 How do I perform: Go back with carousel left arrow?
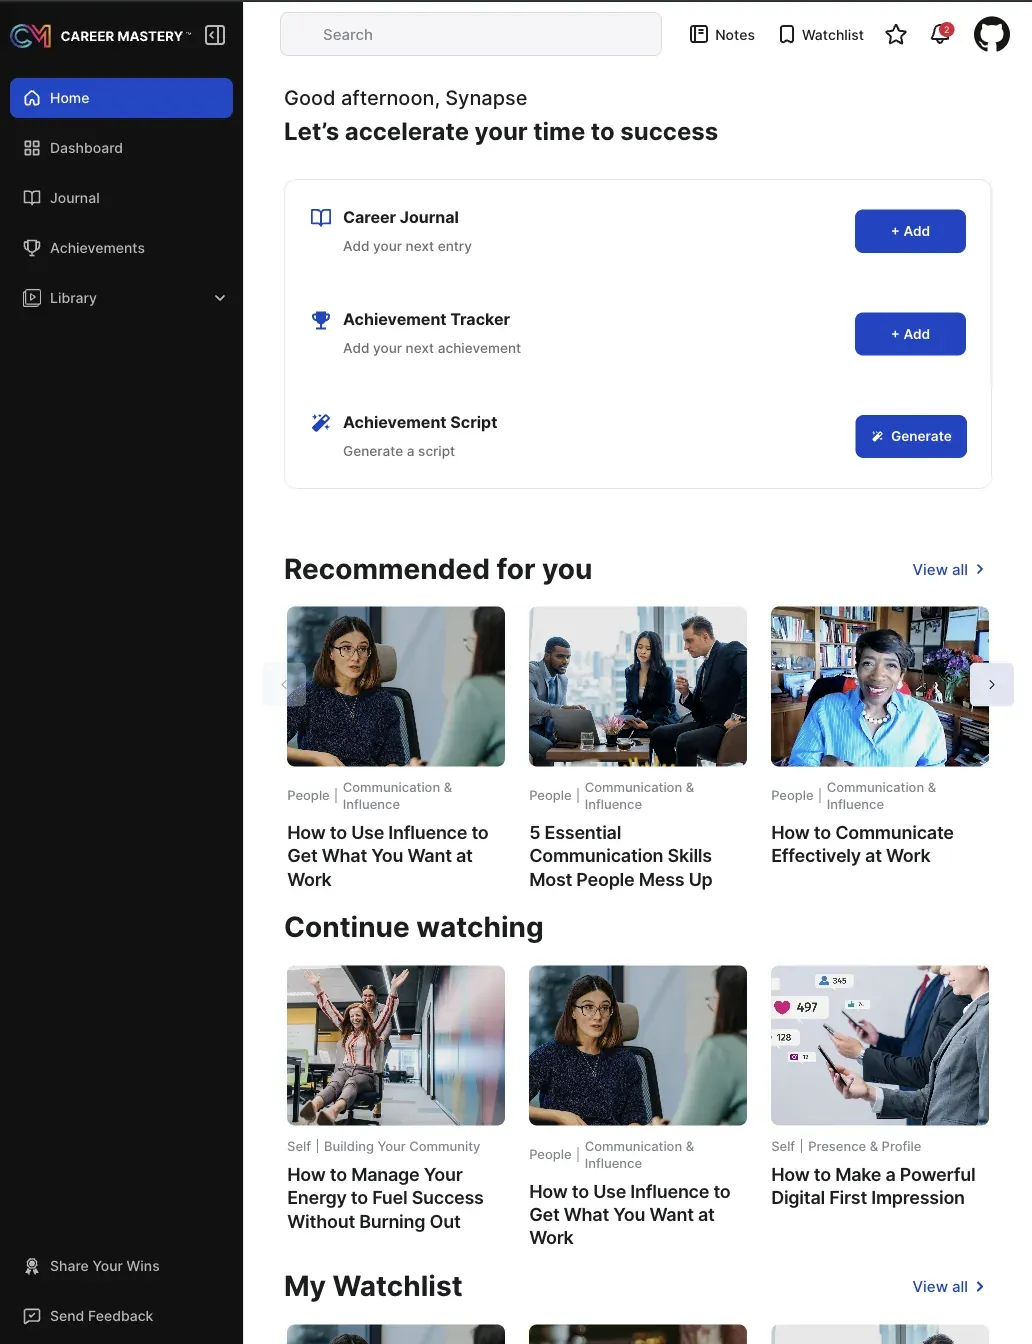coord(284,685)
